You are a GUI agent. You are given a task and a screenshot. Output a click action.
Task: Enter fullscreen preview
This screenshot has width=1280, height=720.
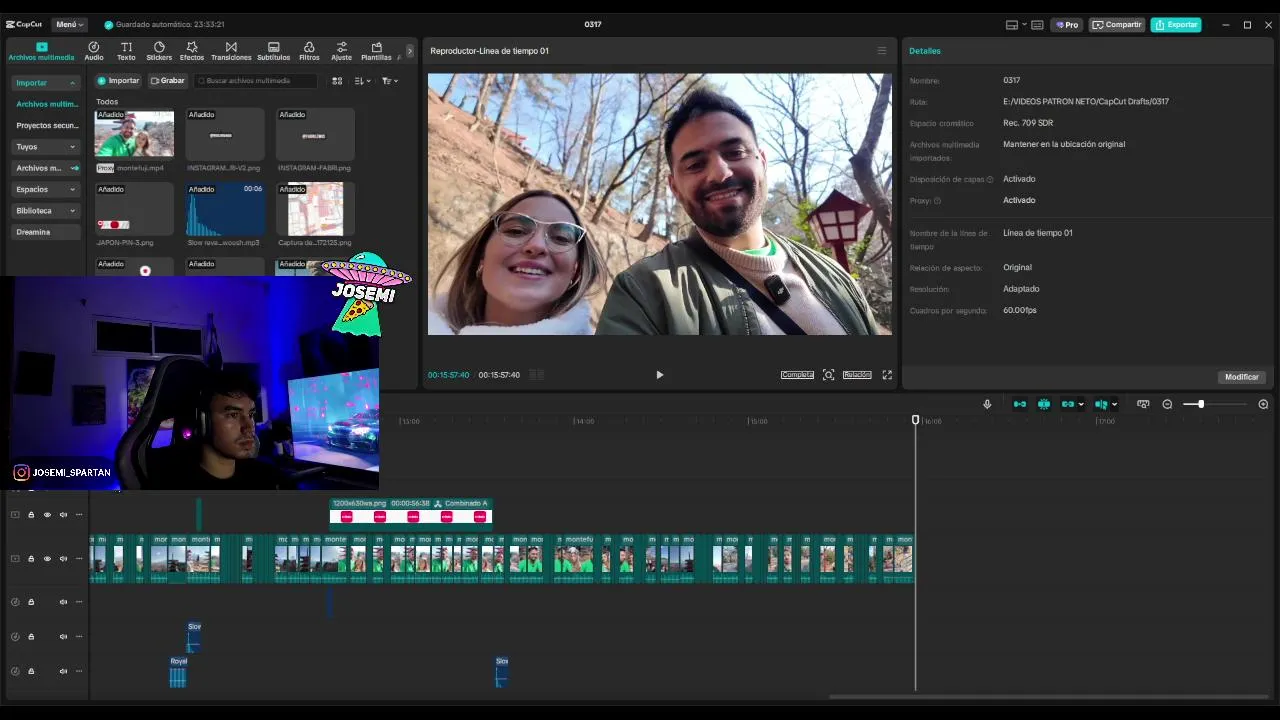pyautogui.click(x=887, y=375)
